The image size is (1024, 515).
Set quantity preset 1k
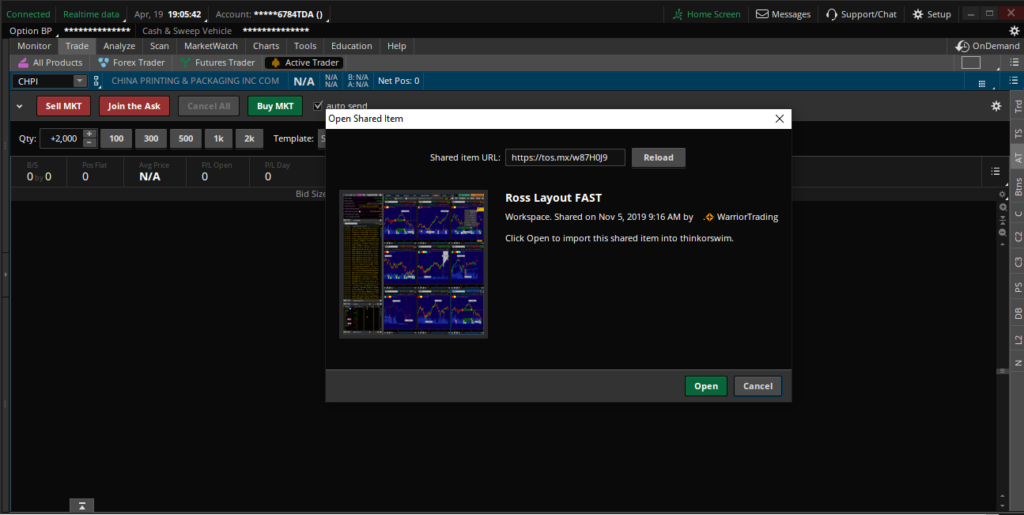point(218,138)
